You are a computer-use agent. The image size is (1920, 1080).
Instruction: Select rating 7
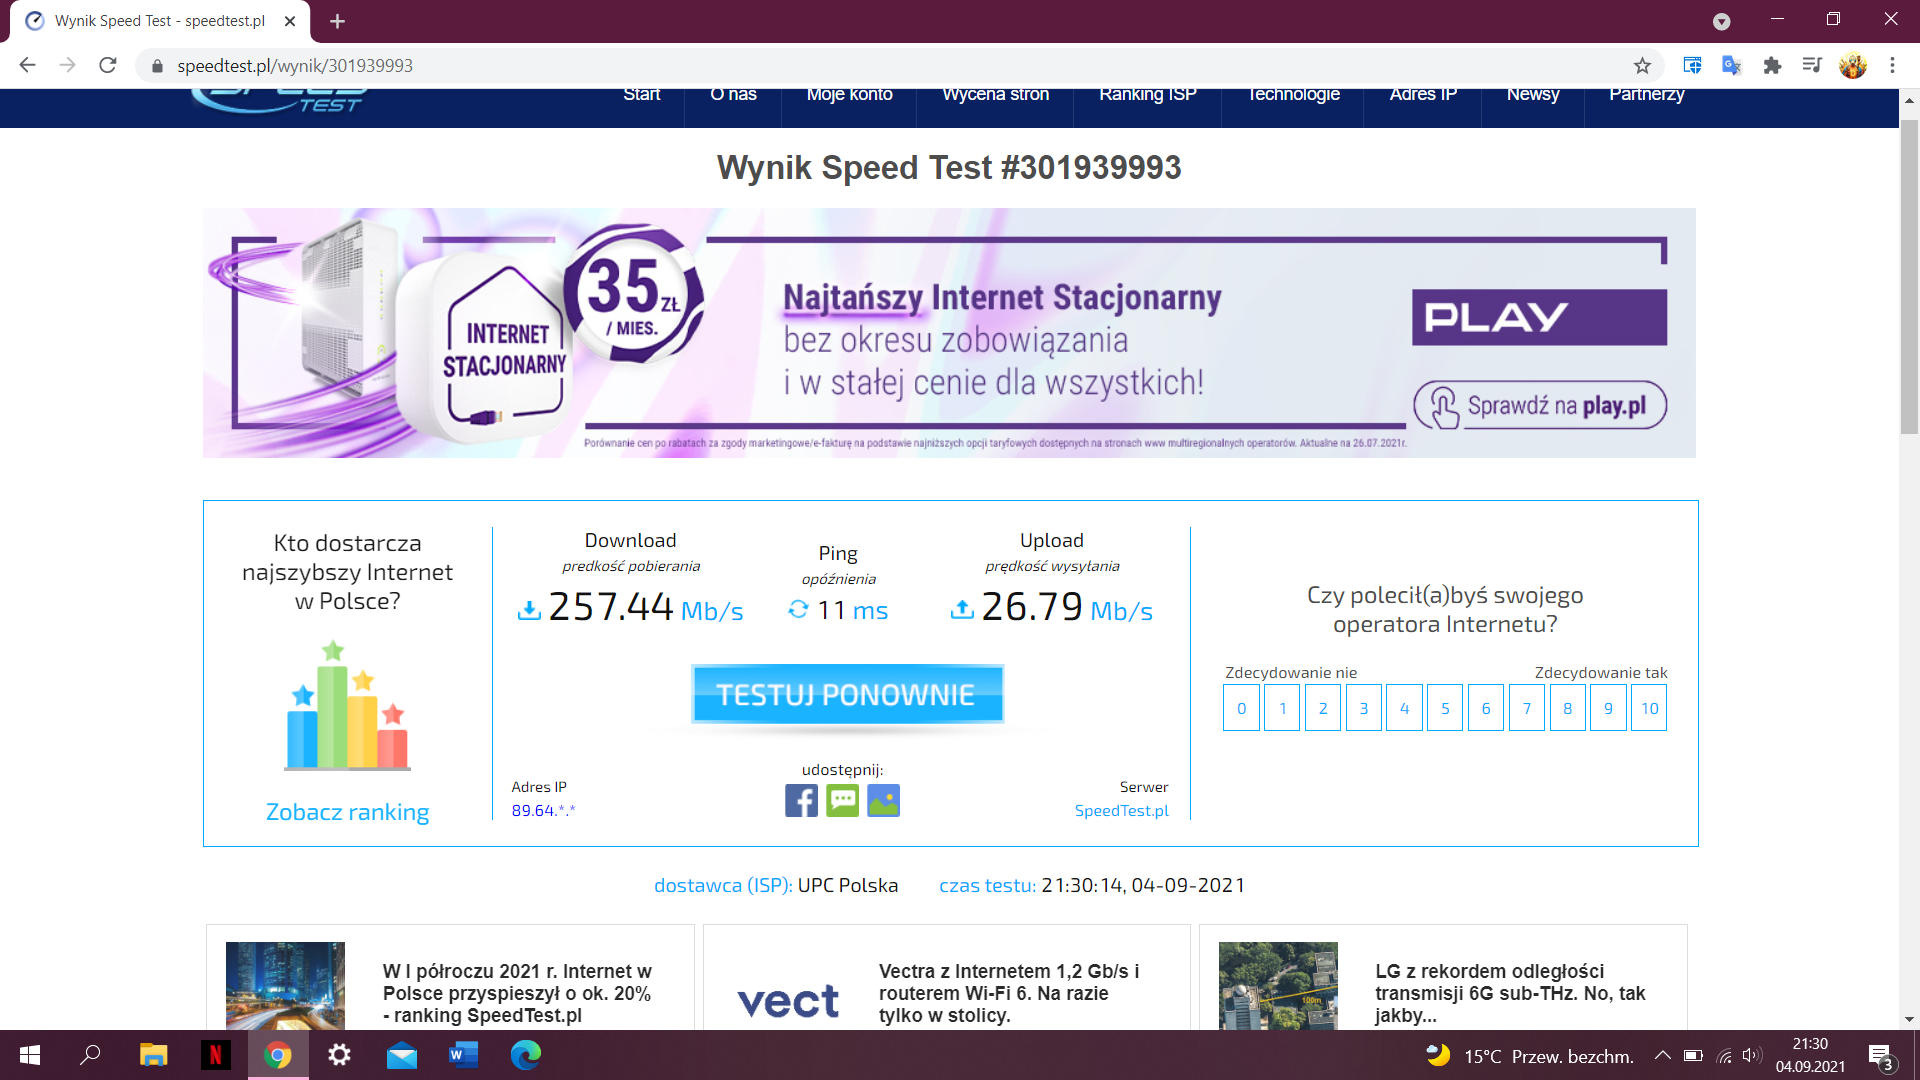click(x=1527, y=708)
